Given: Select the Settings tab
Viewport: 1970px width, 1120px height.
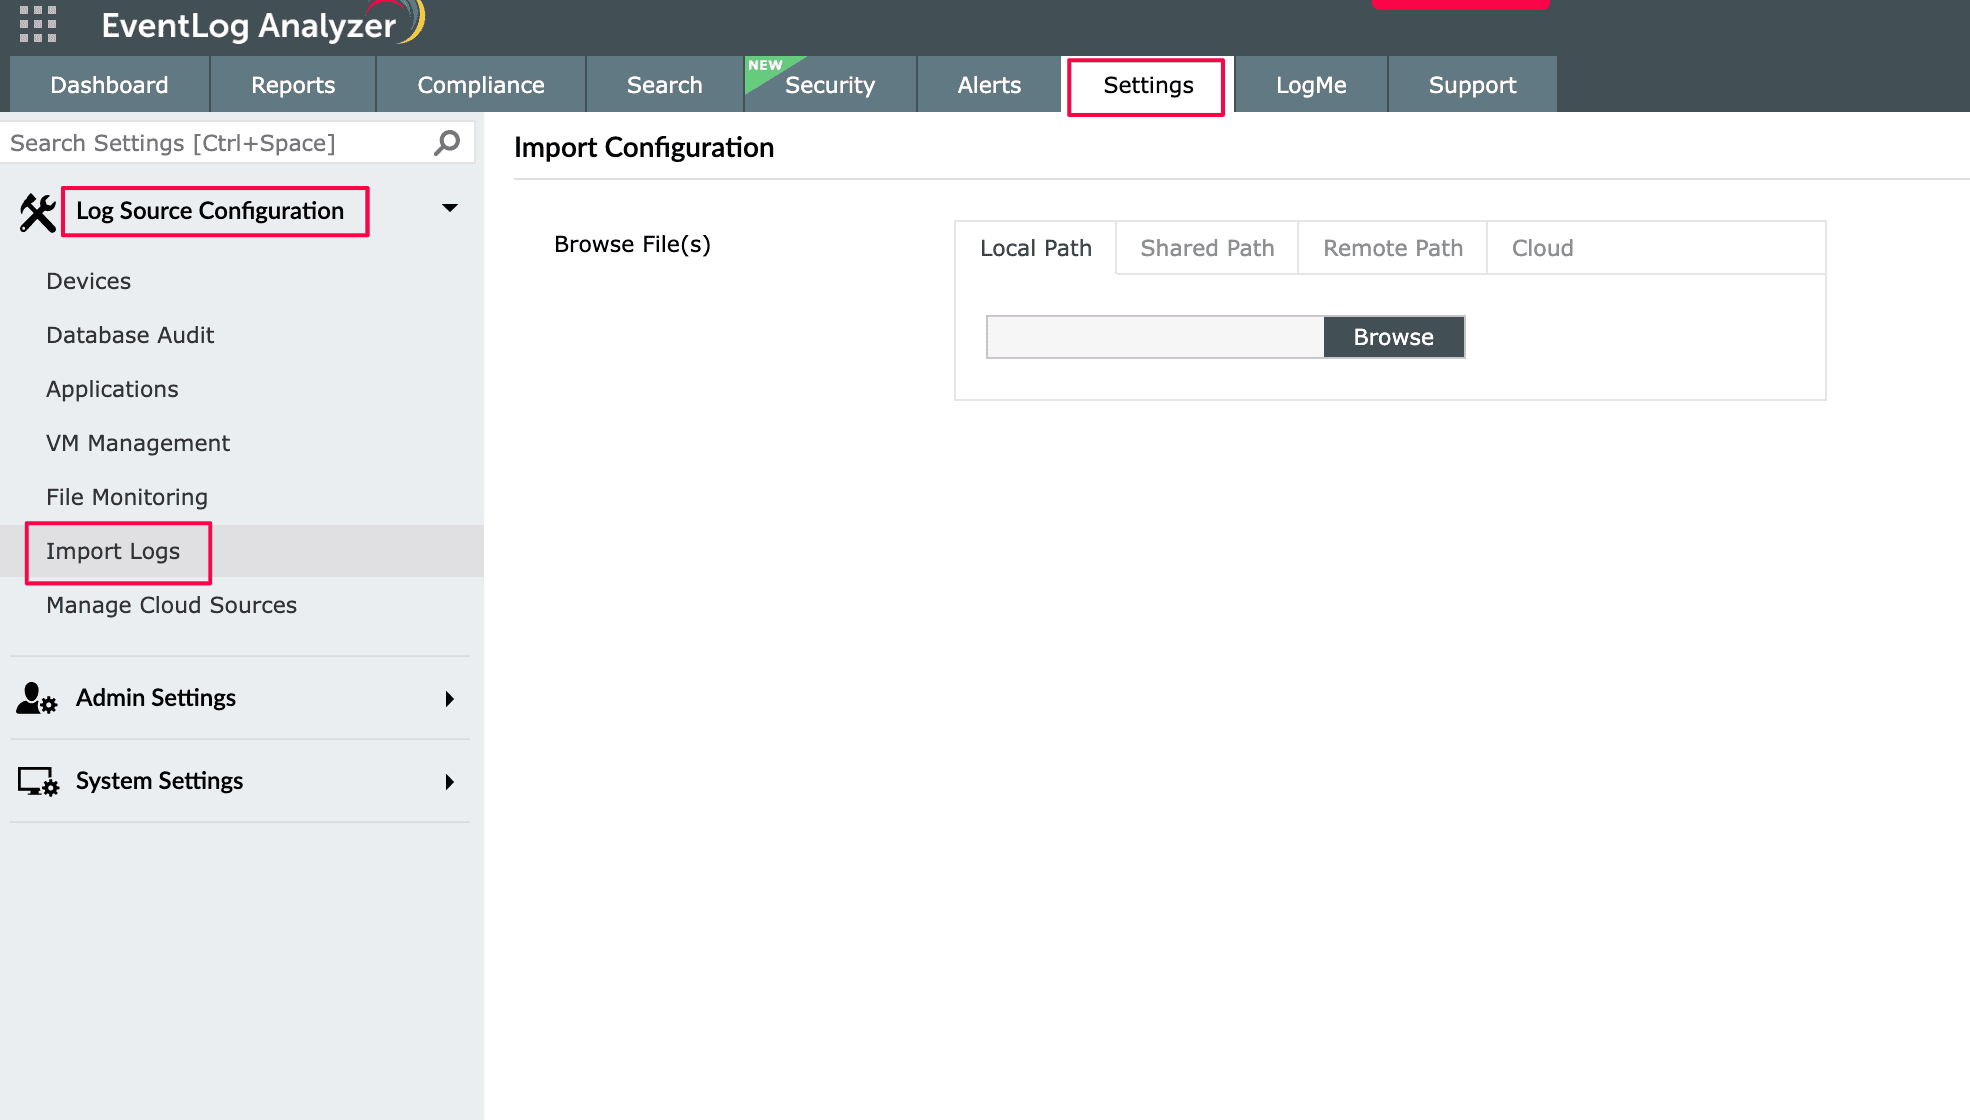Looking at the screenshot, I should pyautogui.click(x=1148, y=85).
